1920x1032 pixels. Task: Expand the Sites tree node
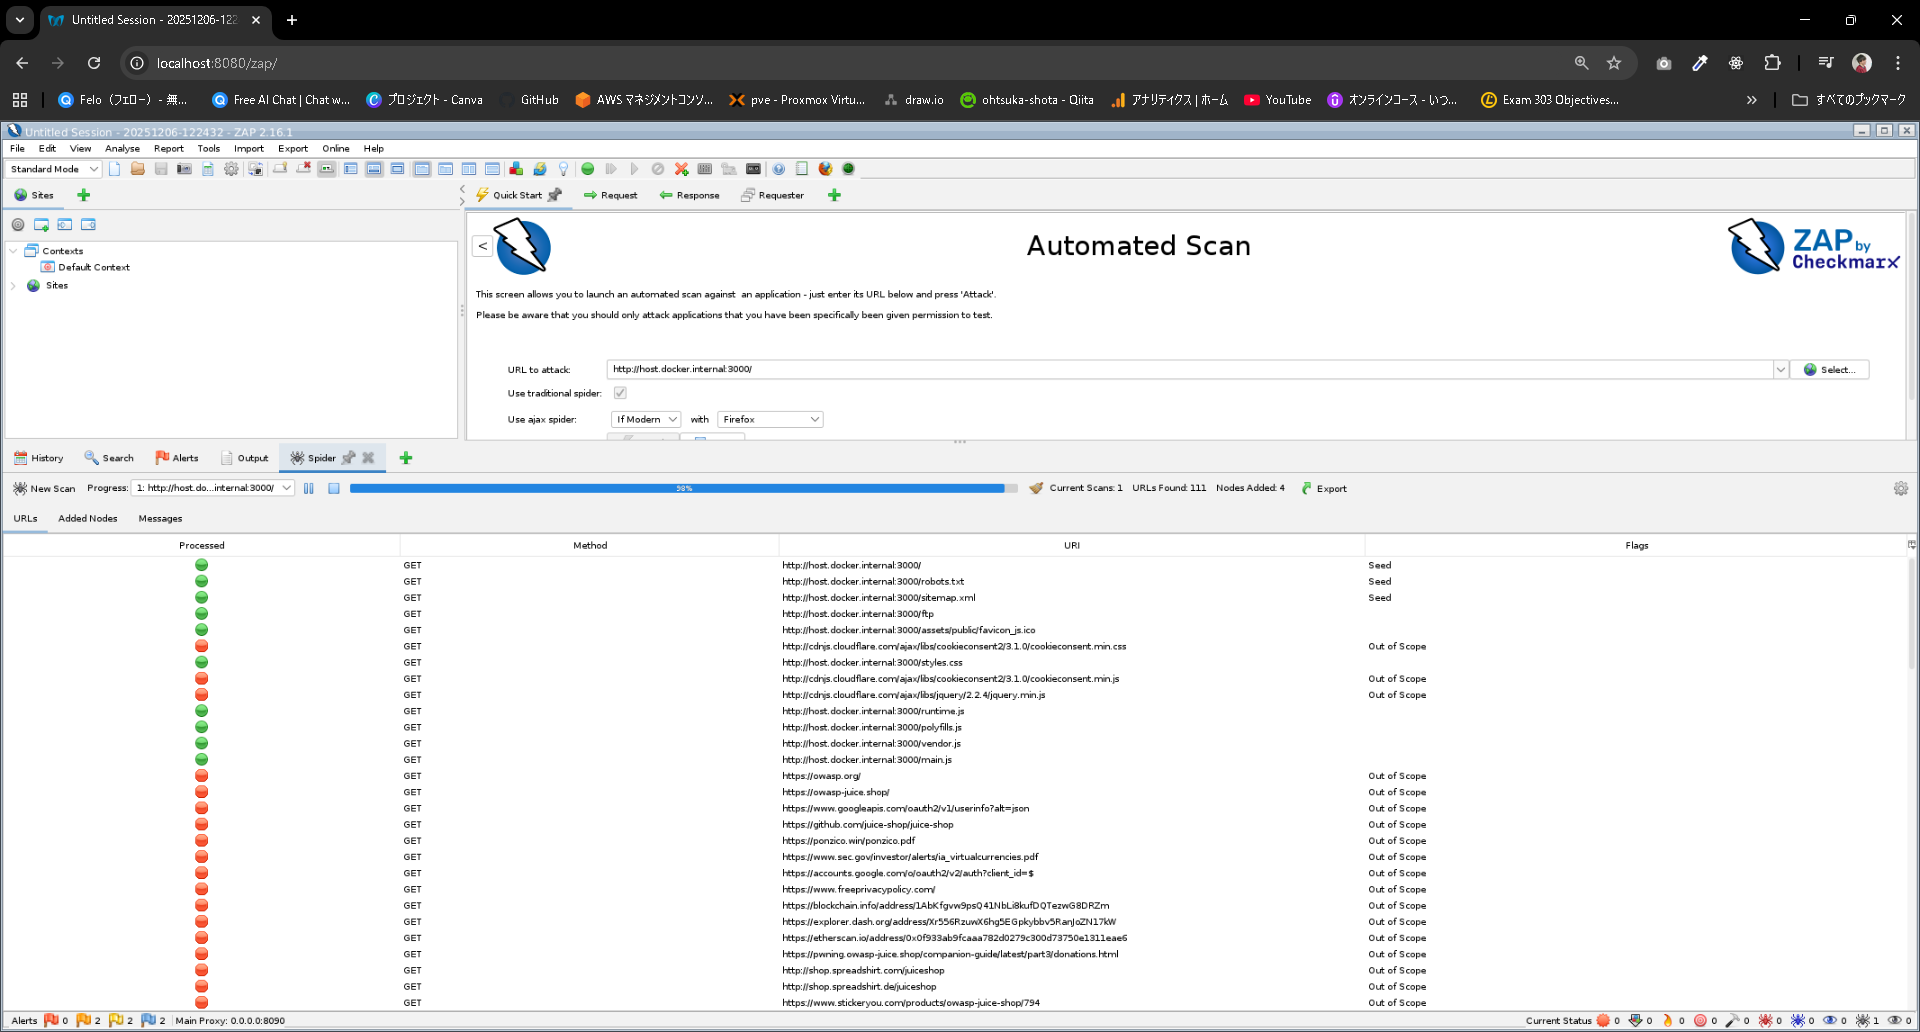click(x=13, y=286)
